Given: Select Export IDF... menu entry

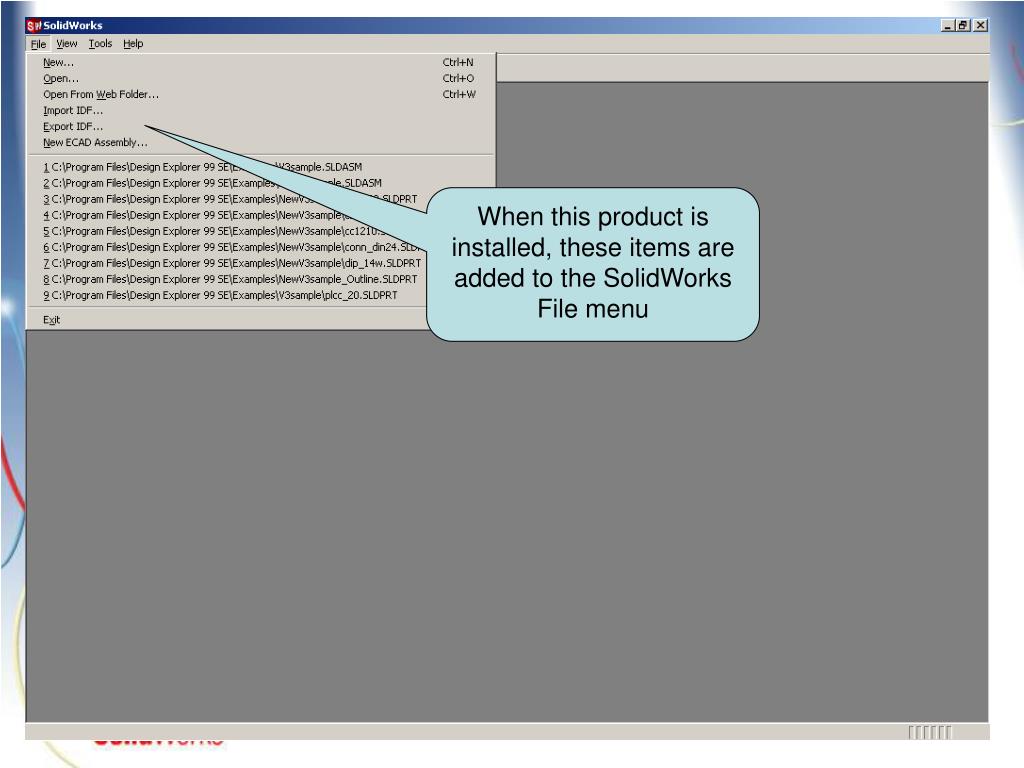Looking at the screenshot, I should pos(261,126).
